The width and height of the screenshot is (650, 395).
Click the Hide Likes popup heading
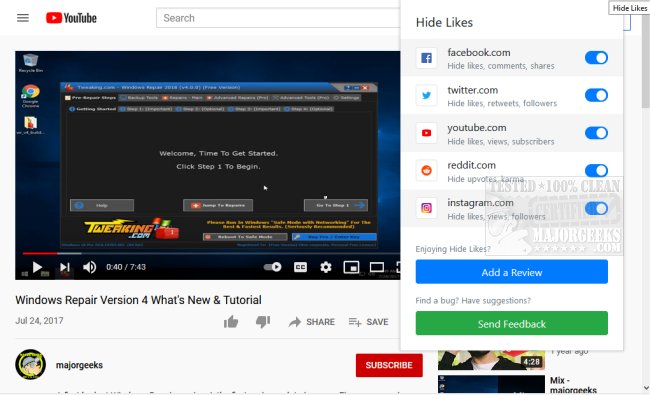tap(444, 22)
